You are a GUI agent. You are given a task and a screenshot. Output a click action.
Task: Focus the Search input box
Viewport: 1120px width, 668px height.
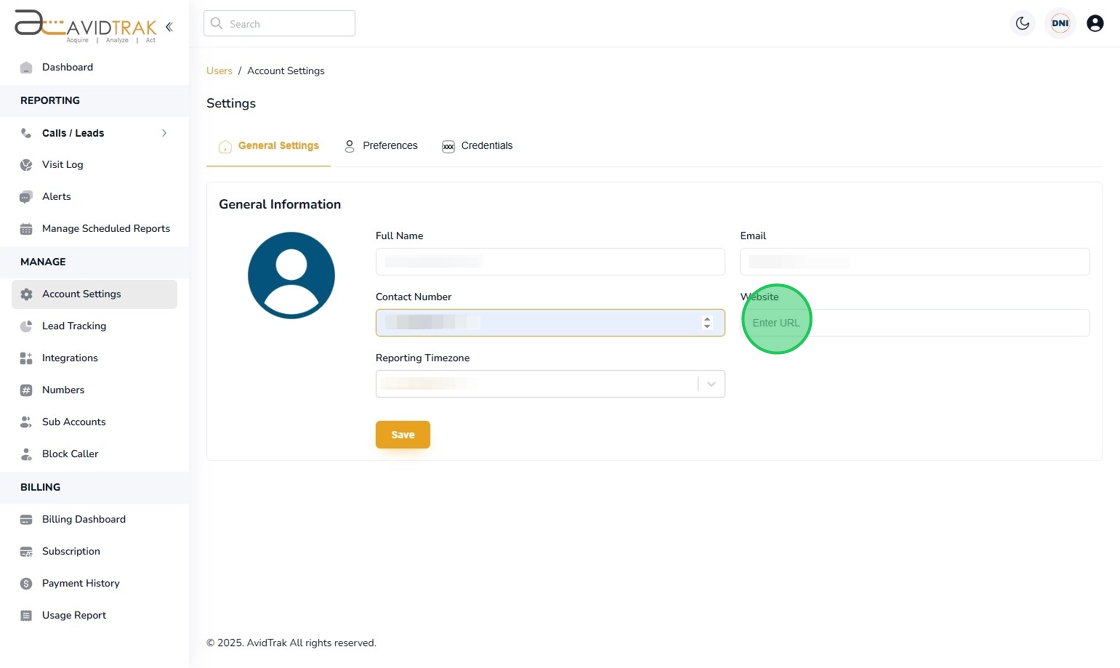coord(279,24)
